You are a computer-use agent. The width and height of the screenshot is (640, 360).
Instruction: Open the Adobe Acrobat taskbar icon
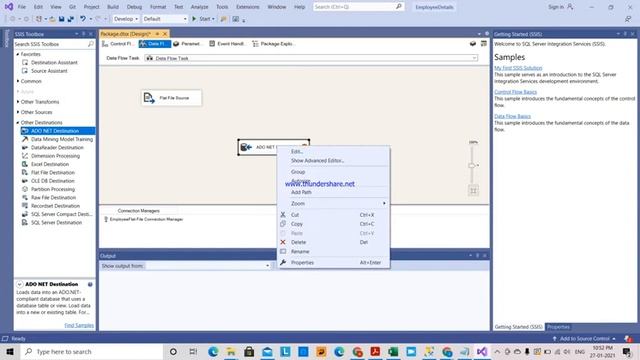(375, 351)
